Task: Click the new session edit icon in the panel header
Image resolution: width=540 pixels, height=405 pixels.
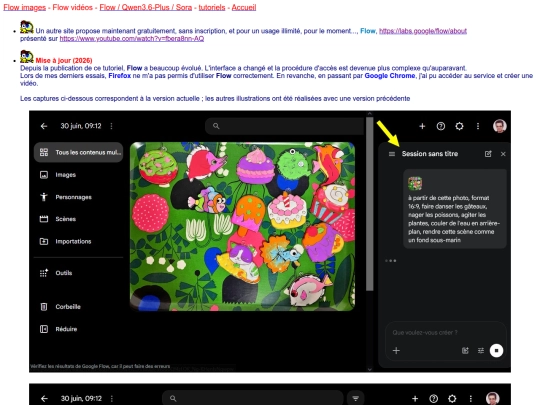Action: [488, 154]
